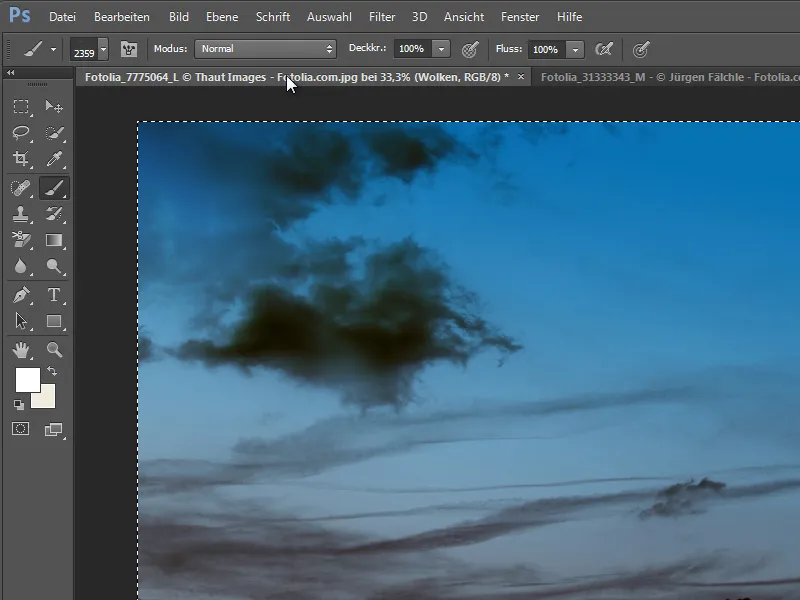
Task: Toggle pressure for size button
Action: (641, 49)
